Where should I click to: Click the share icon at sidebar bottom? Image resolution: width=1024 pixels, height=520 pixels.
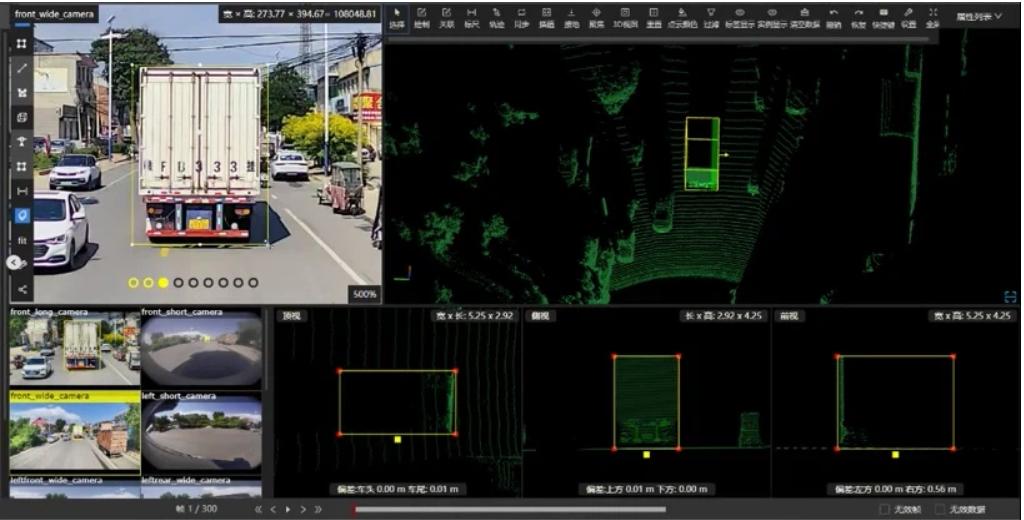[x=22, y=289]
